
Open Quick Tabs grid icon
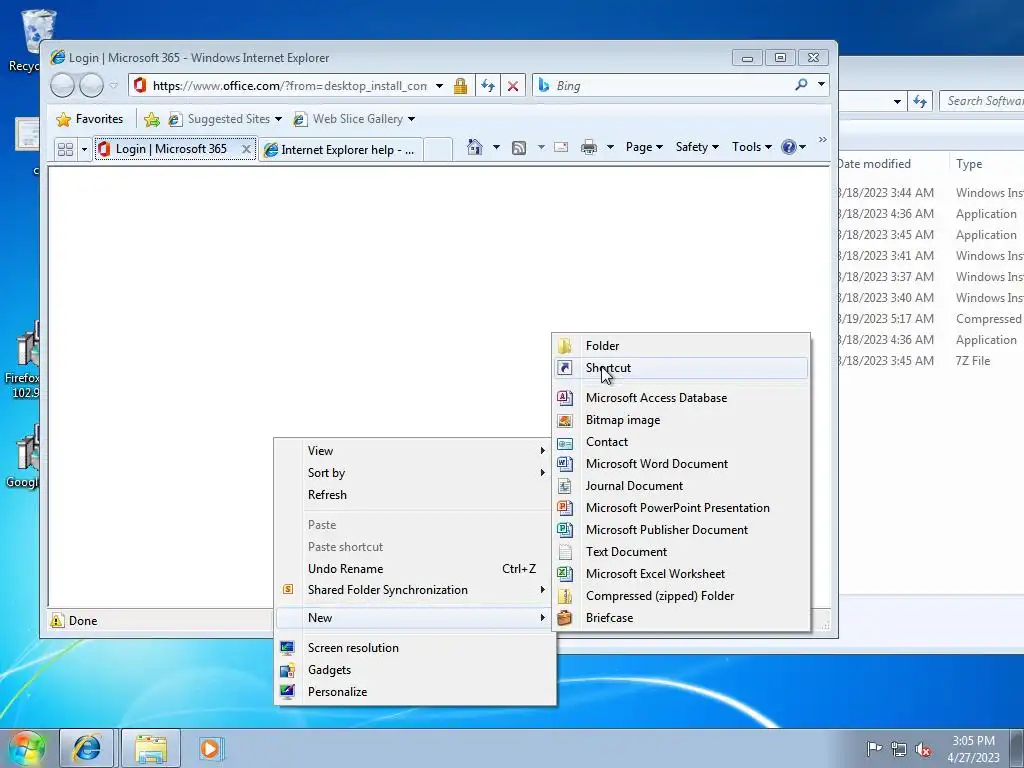65,149
